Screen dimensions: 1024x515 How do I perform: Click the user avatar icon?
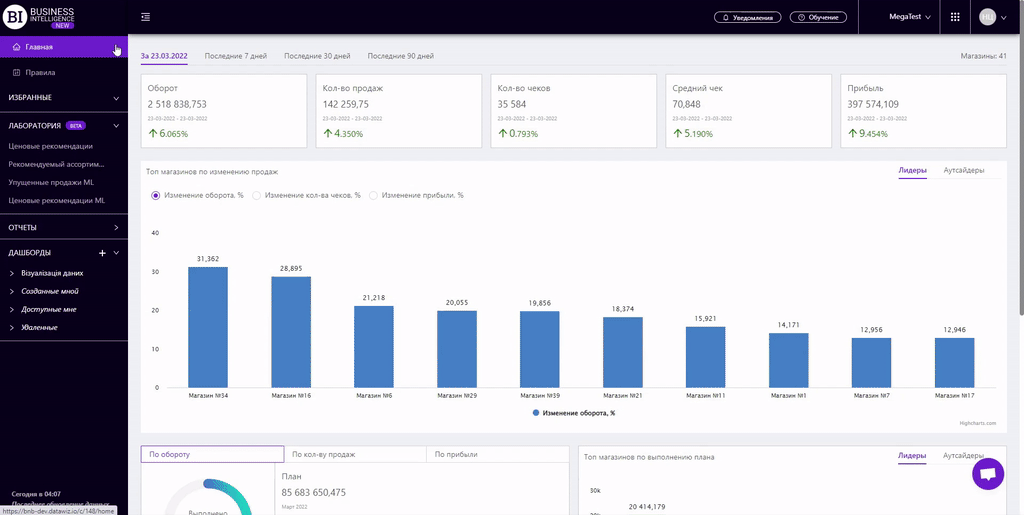(987, 17)
